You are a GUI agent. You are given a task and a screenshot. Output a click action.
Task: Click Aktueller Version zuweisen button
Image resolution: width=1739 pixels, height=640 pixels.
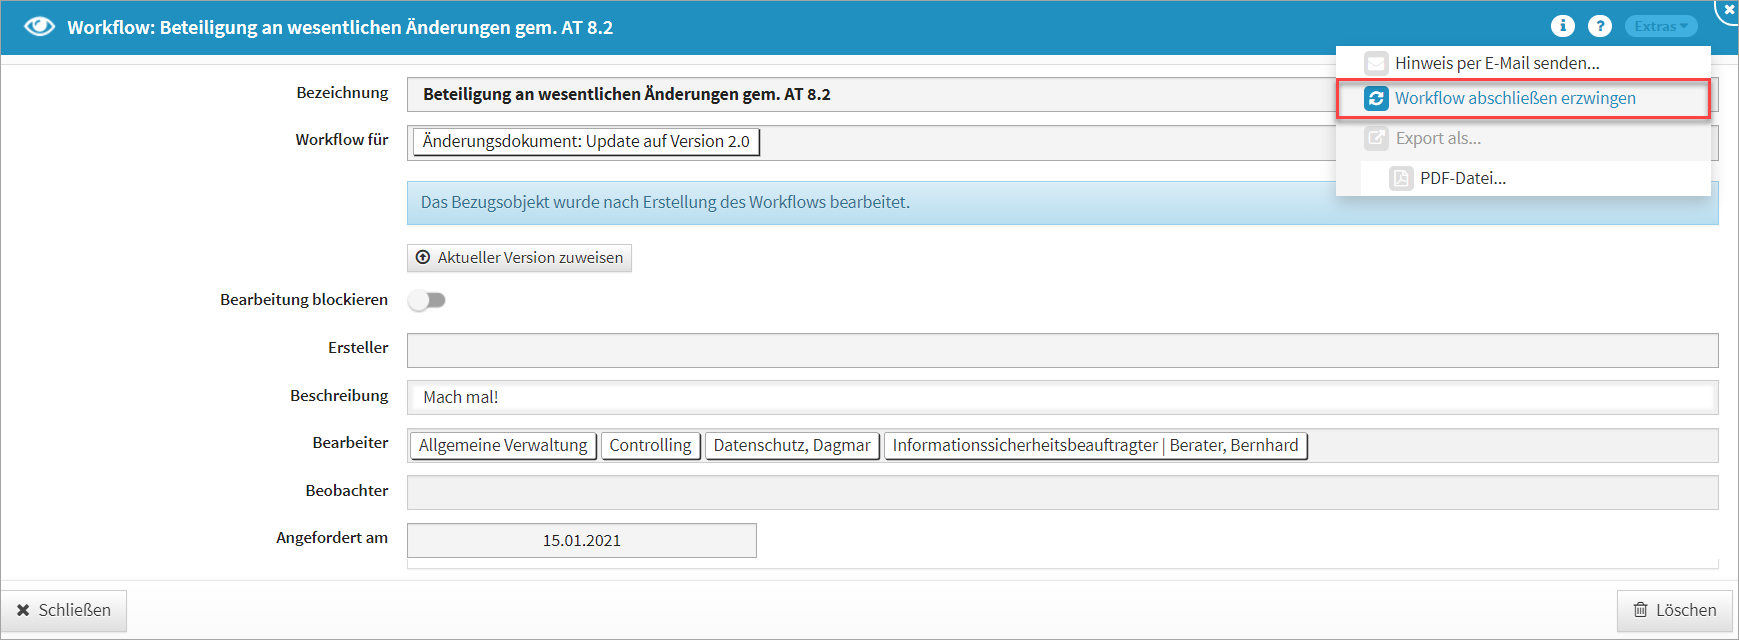coord(519,258)
